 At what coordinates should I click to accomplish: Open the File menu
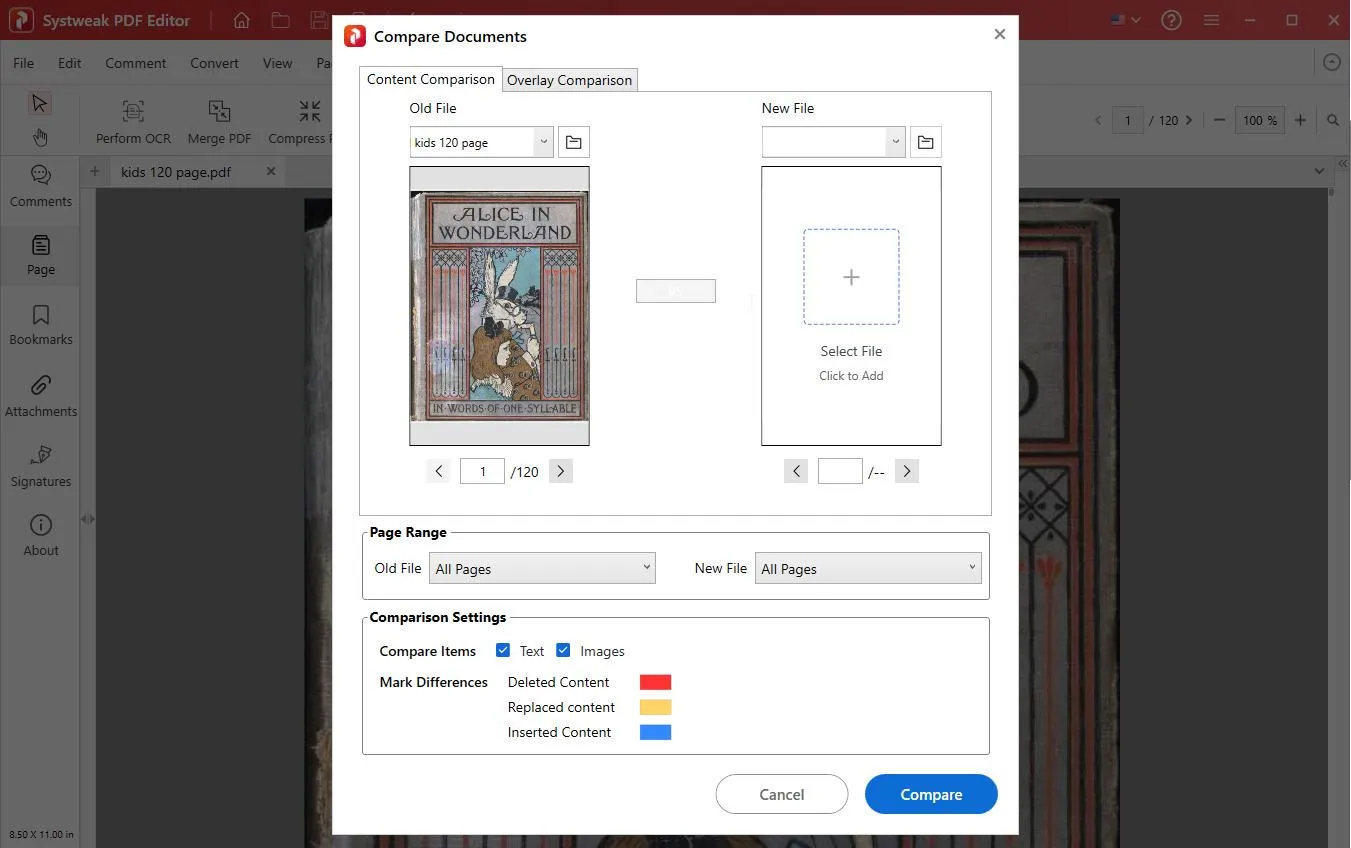point(23,63)
